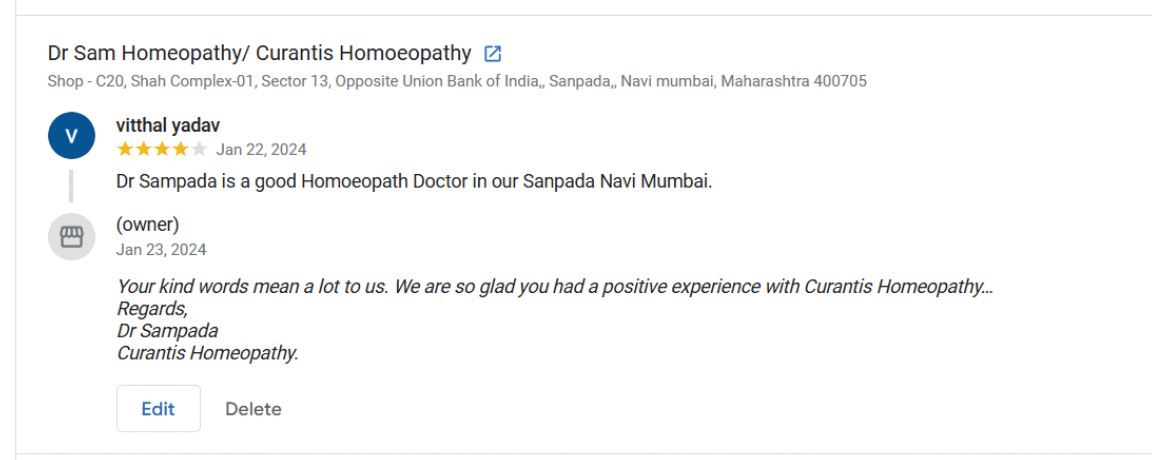
Task: Click the first gold rating star
Action: pyautogui.click(x=125, y=150)
